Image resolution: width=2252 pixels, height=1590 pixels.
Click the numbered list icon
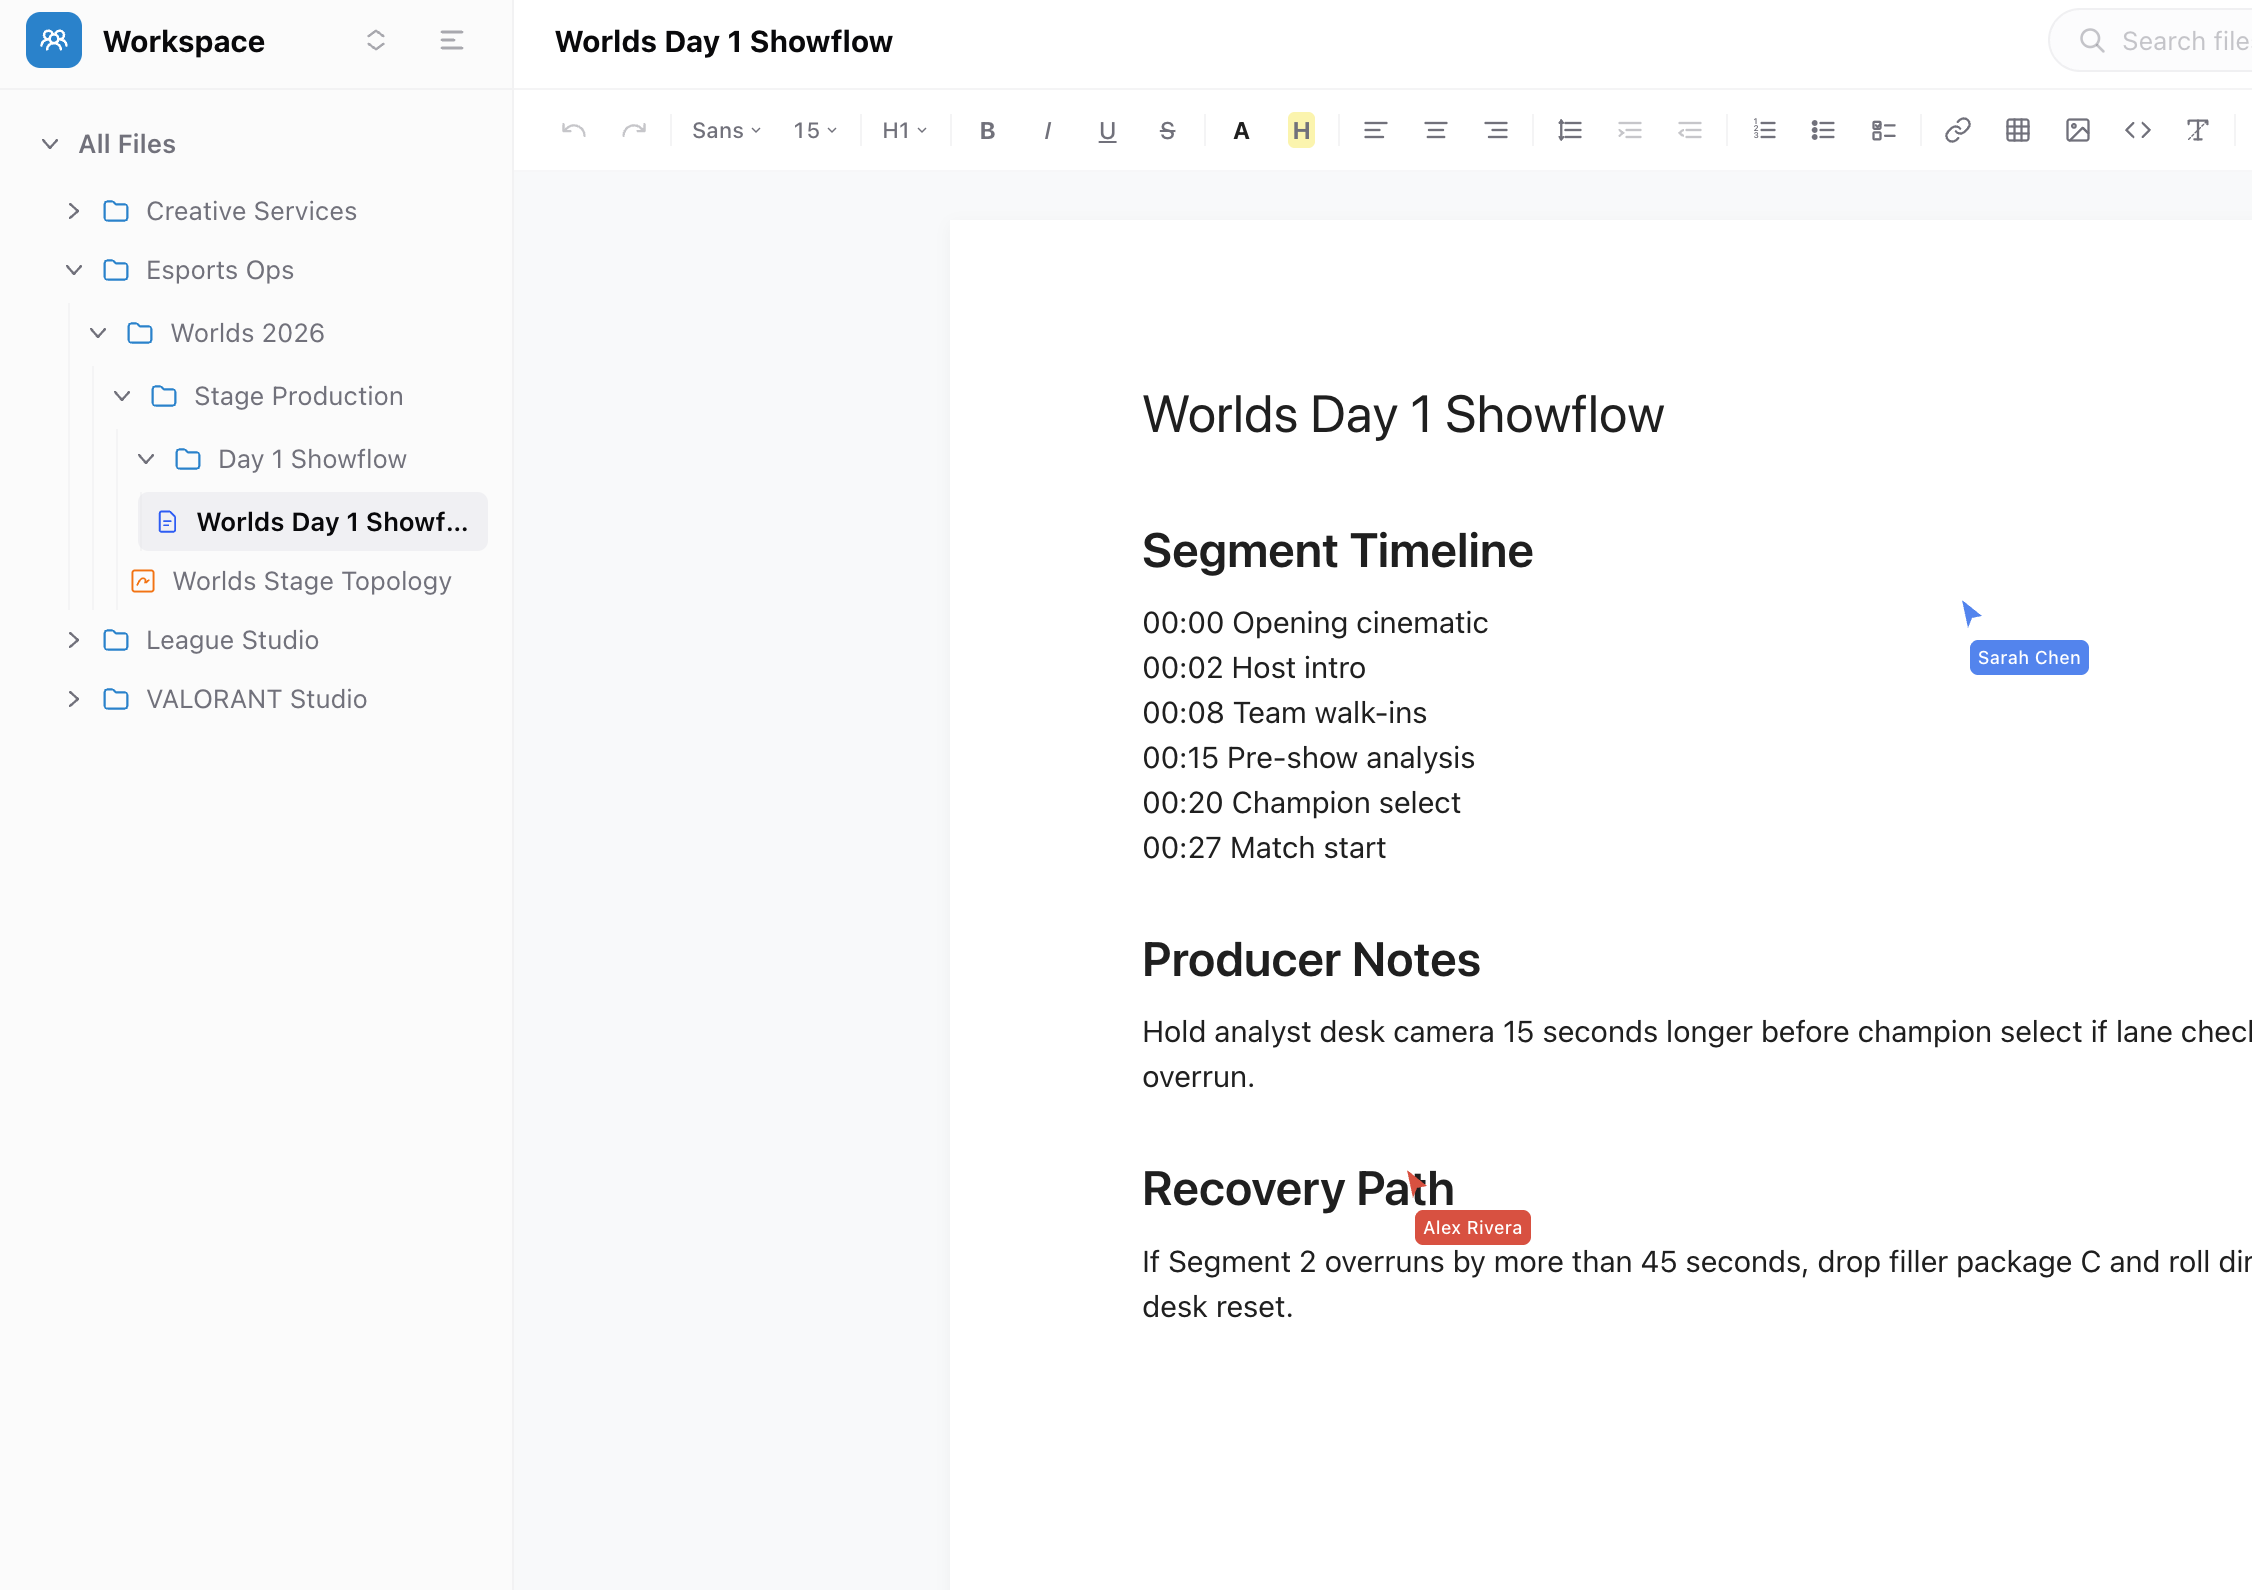pyautogui.click(x=1764, y=130)
